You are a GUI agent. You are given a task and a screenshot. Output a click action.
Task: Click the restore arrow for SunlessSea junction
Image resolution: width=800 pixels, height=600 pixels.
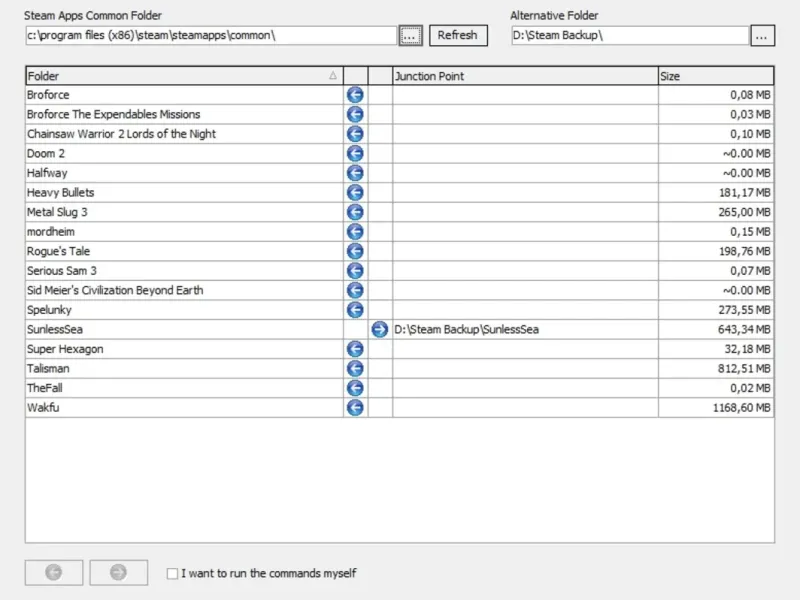coord(380,330)
